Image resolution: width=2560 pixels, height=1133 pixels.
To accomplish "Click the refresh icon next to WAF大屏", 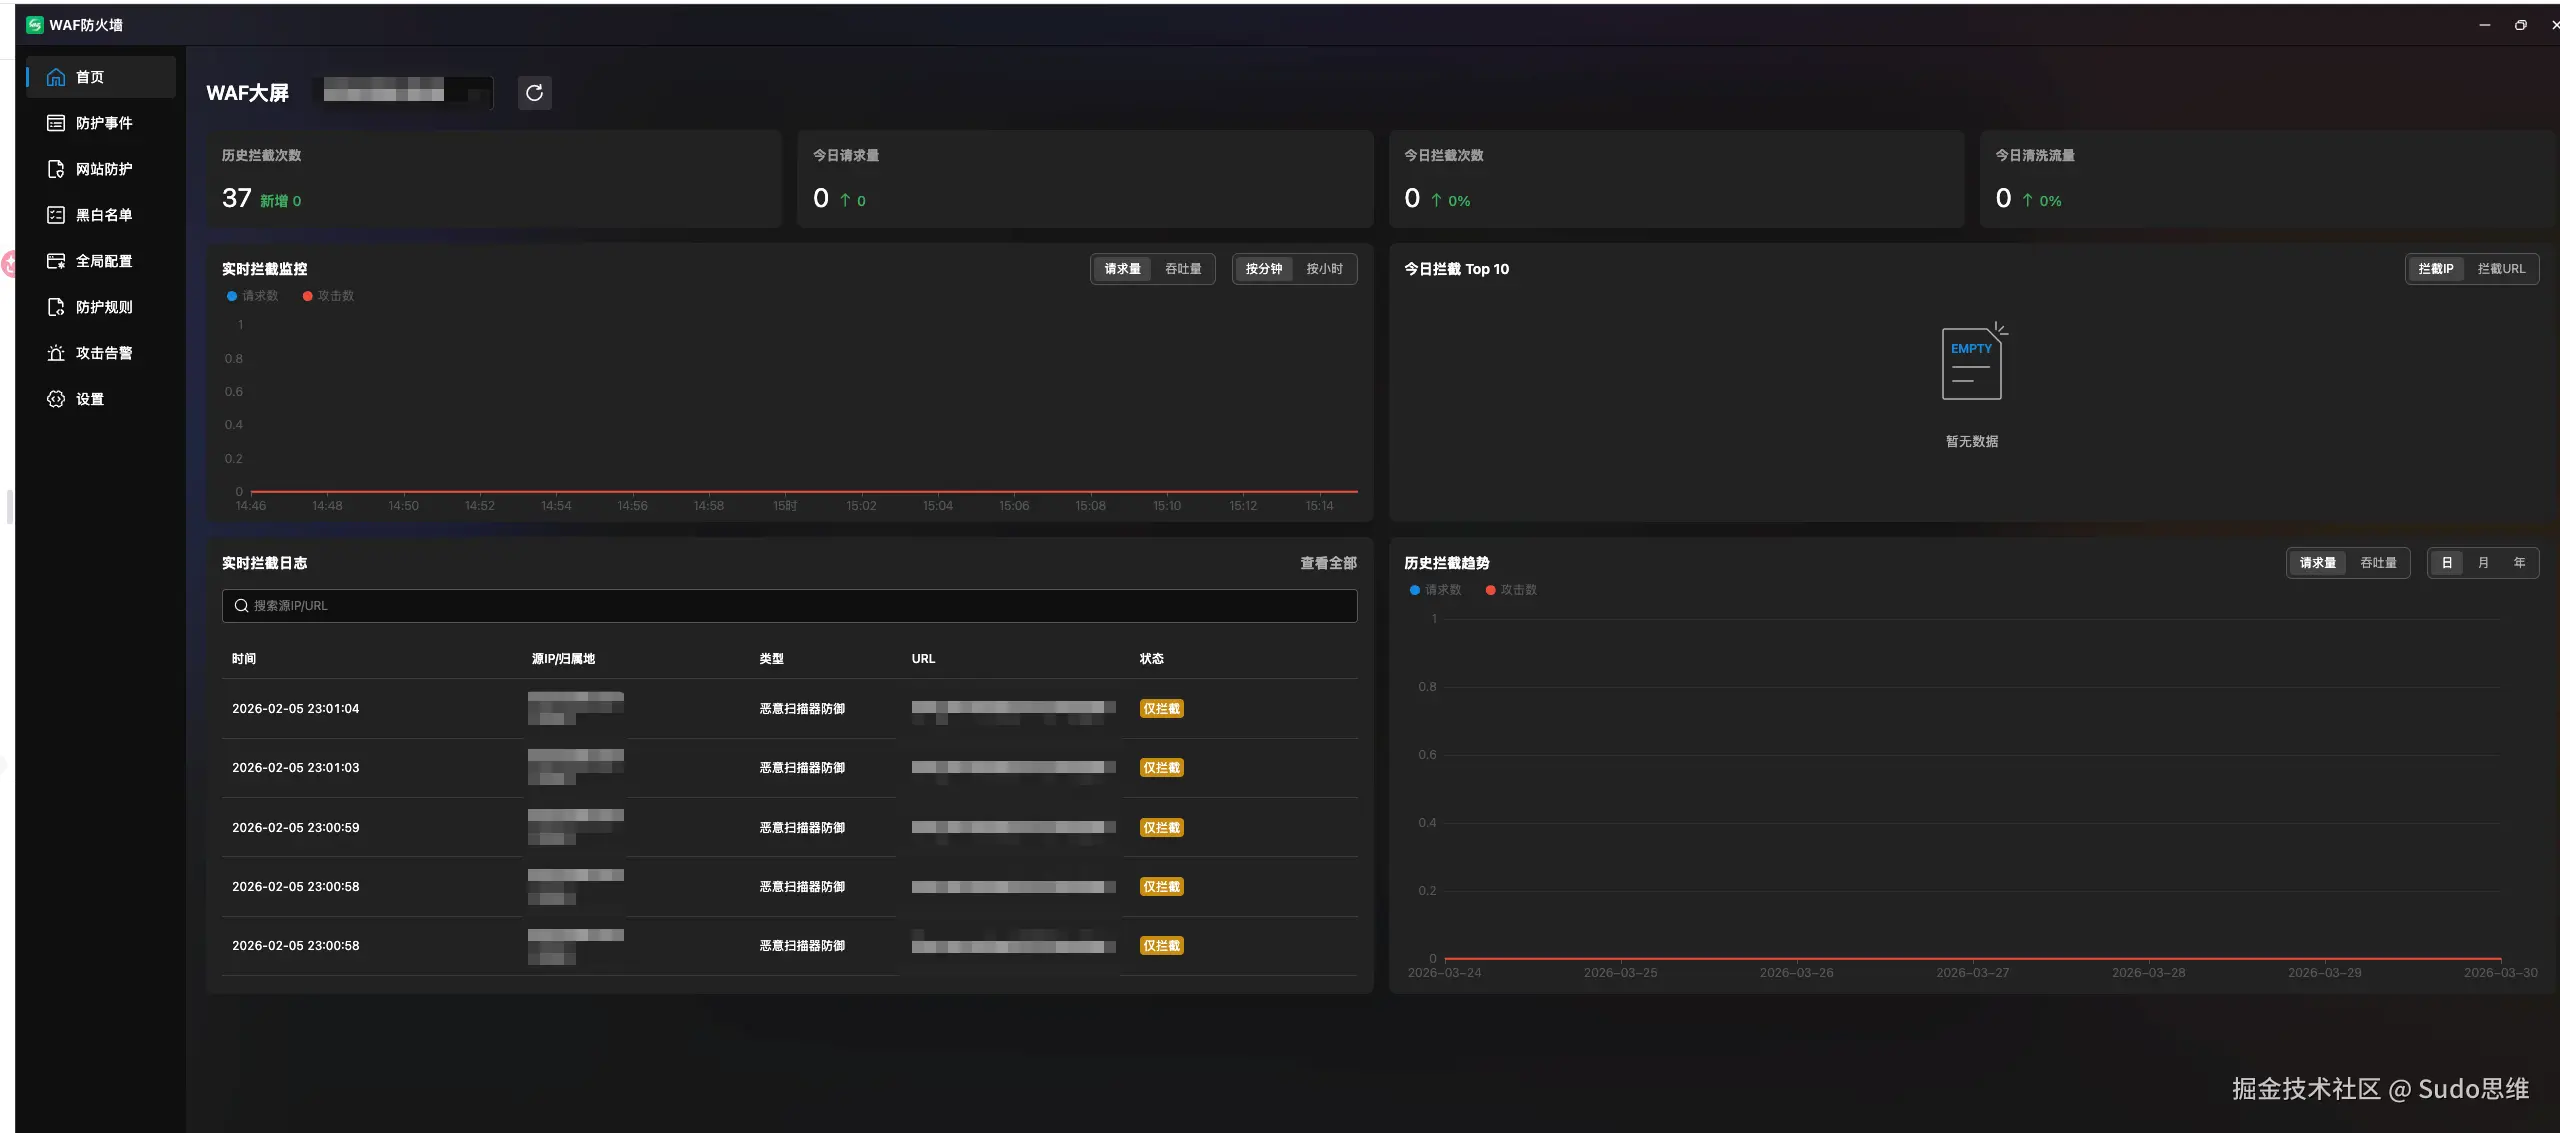I will pyautogui.click(x=534, y=93).
